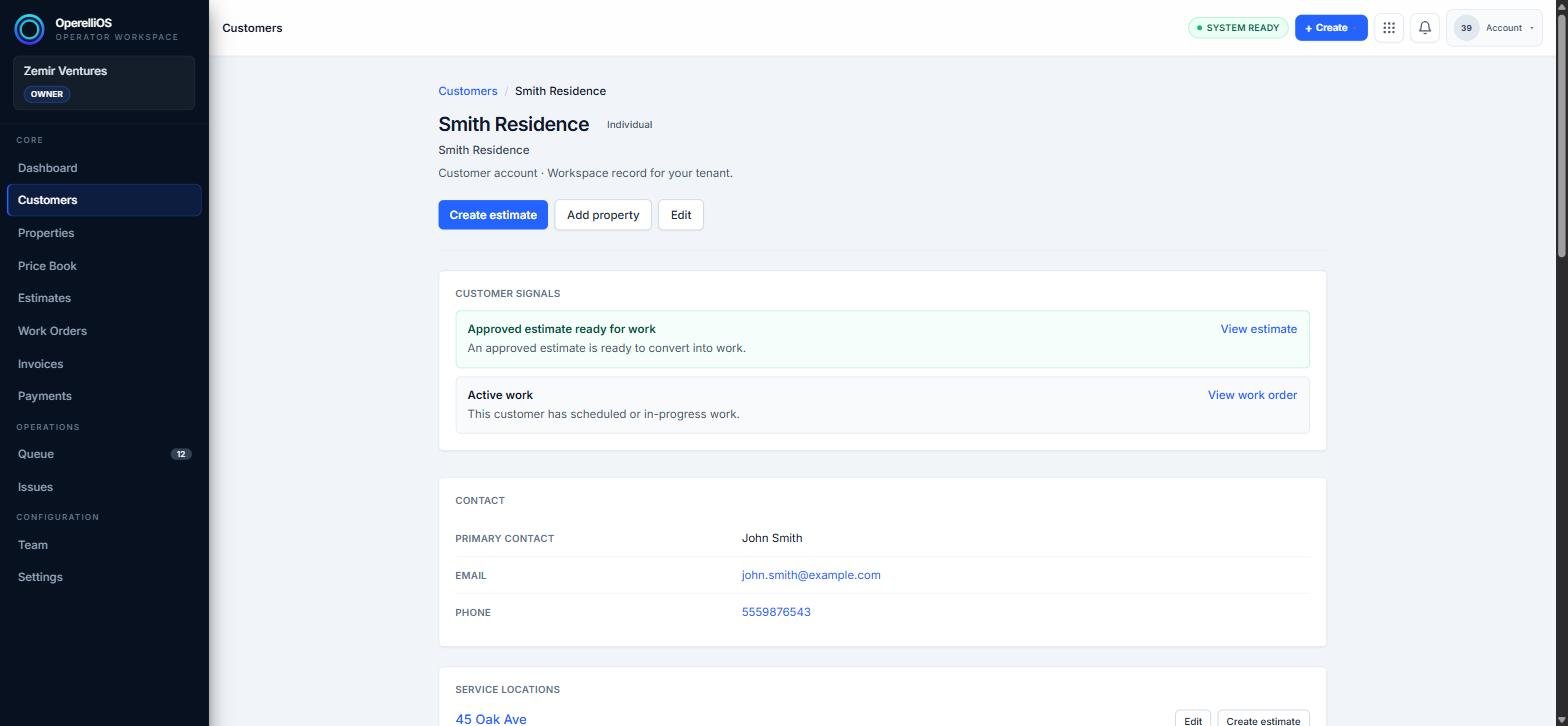Viewport: 1568px width, 726px height.
Task: Select Customers in the sidebar
Action: [104, 200]
